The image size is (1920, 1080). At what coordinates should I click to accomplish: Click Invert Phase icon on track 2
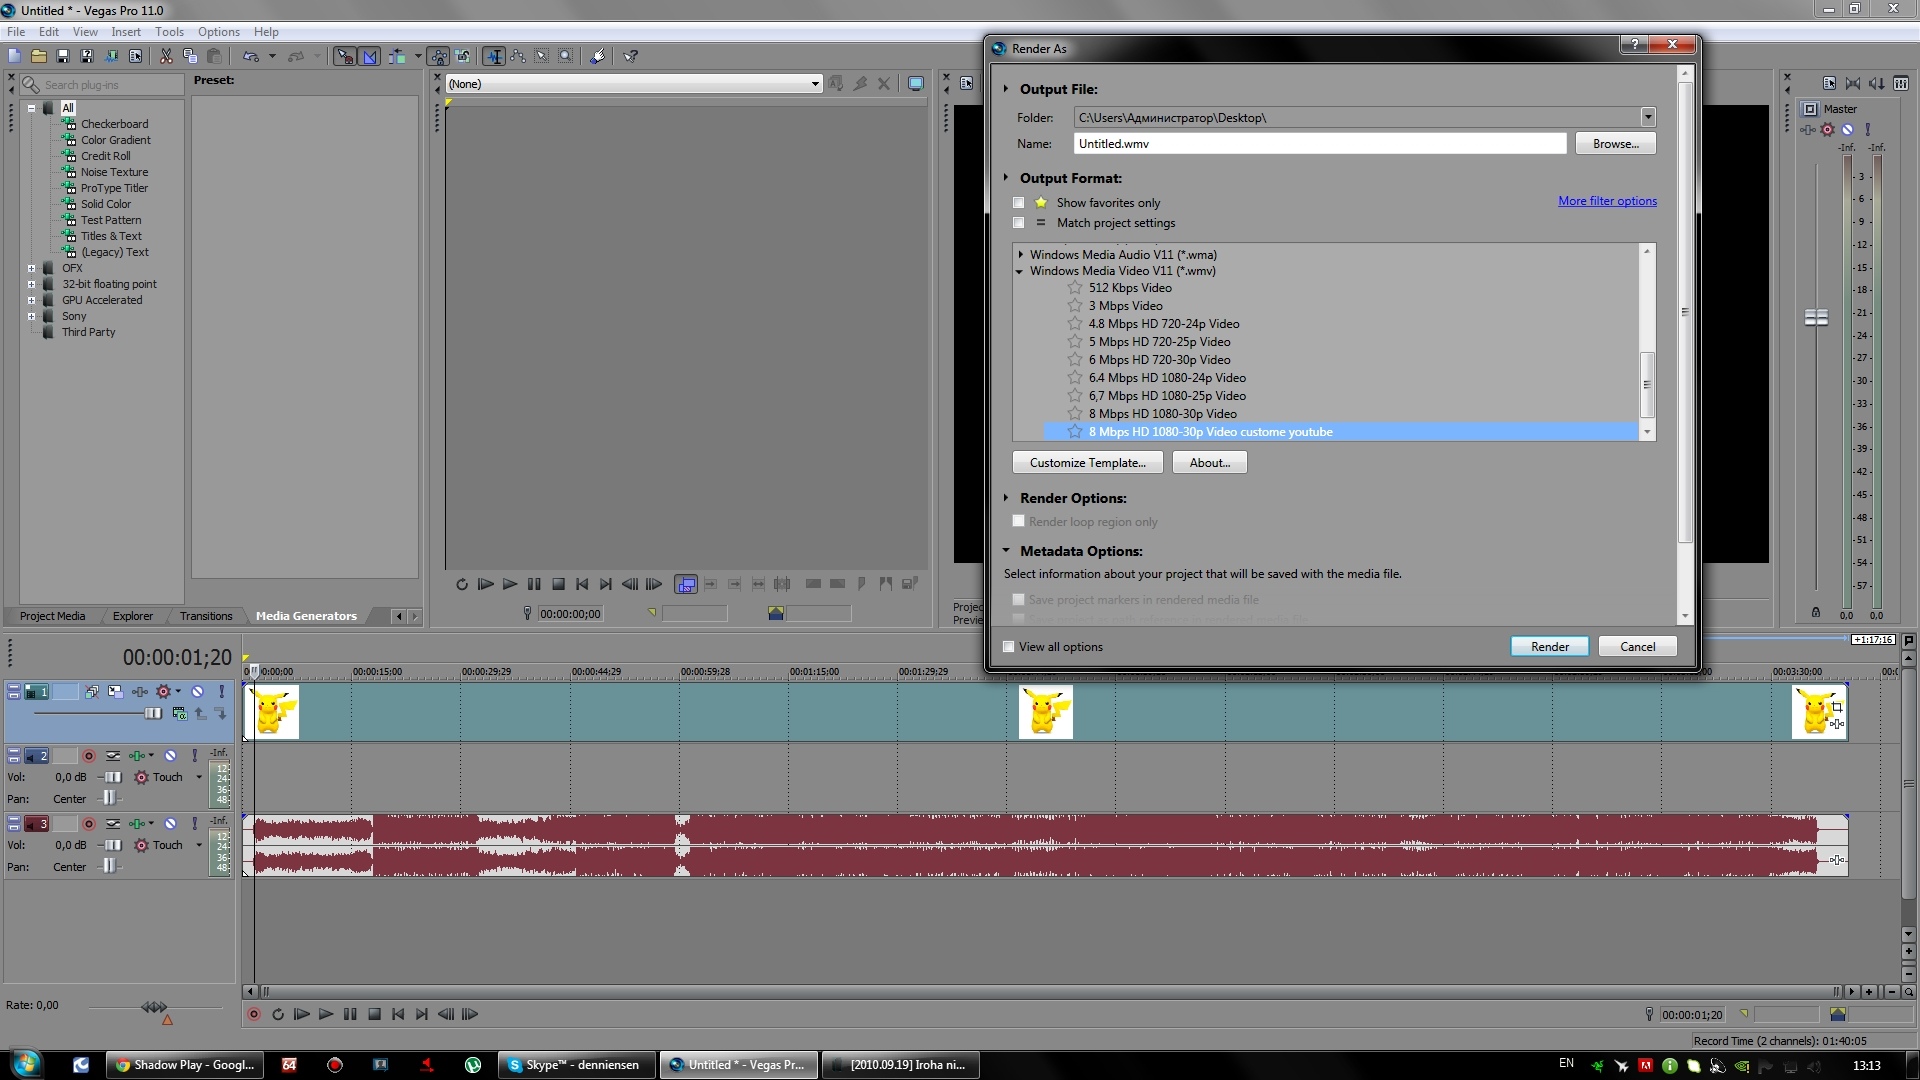pyautogui.click(x=113, y=756)
